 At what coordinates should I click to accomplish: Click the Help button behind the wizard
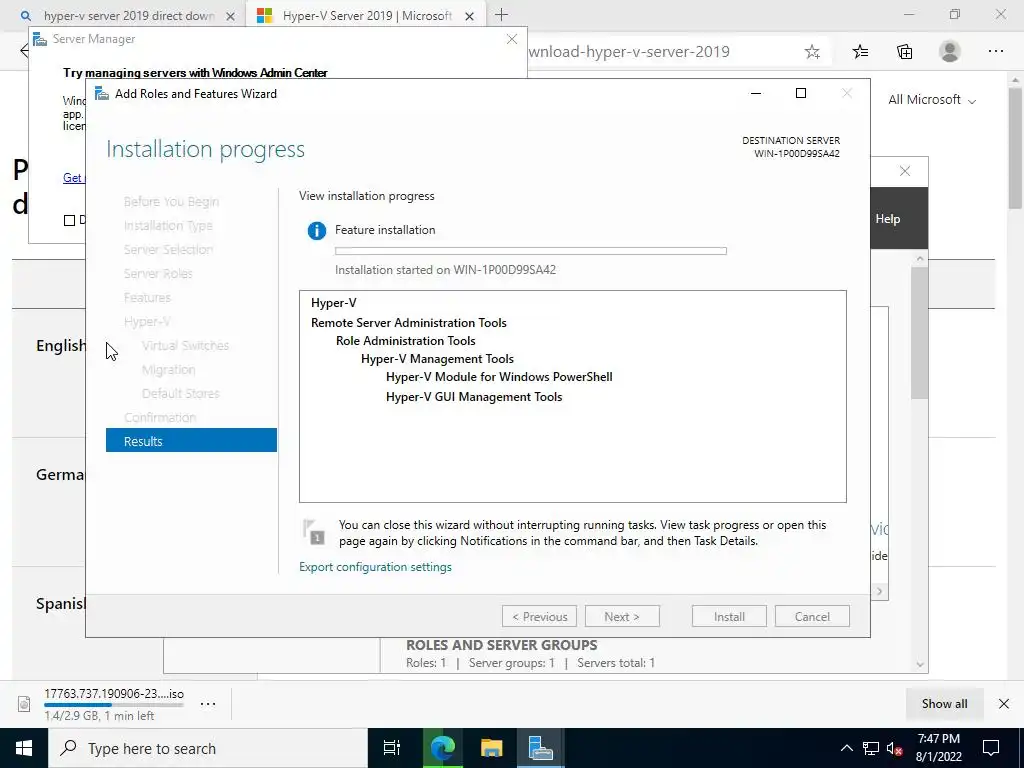(888, 219)
